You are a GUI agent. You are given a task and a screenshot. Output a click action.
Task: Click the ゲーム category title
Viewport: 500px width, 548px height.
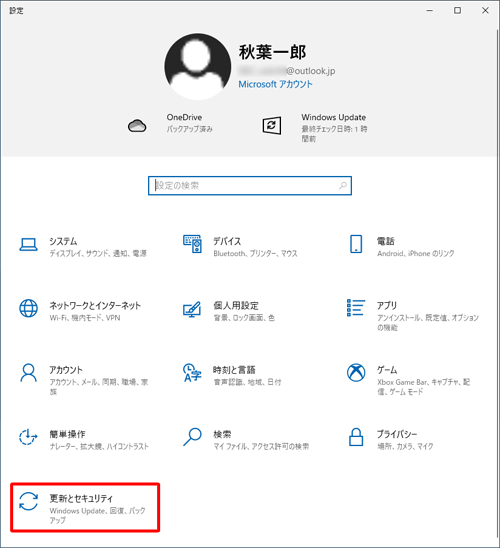click(x=387, y=370)
